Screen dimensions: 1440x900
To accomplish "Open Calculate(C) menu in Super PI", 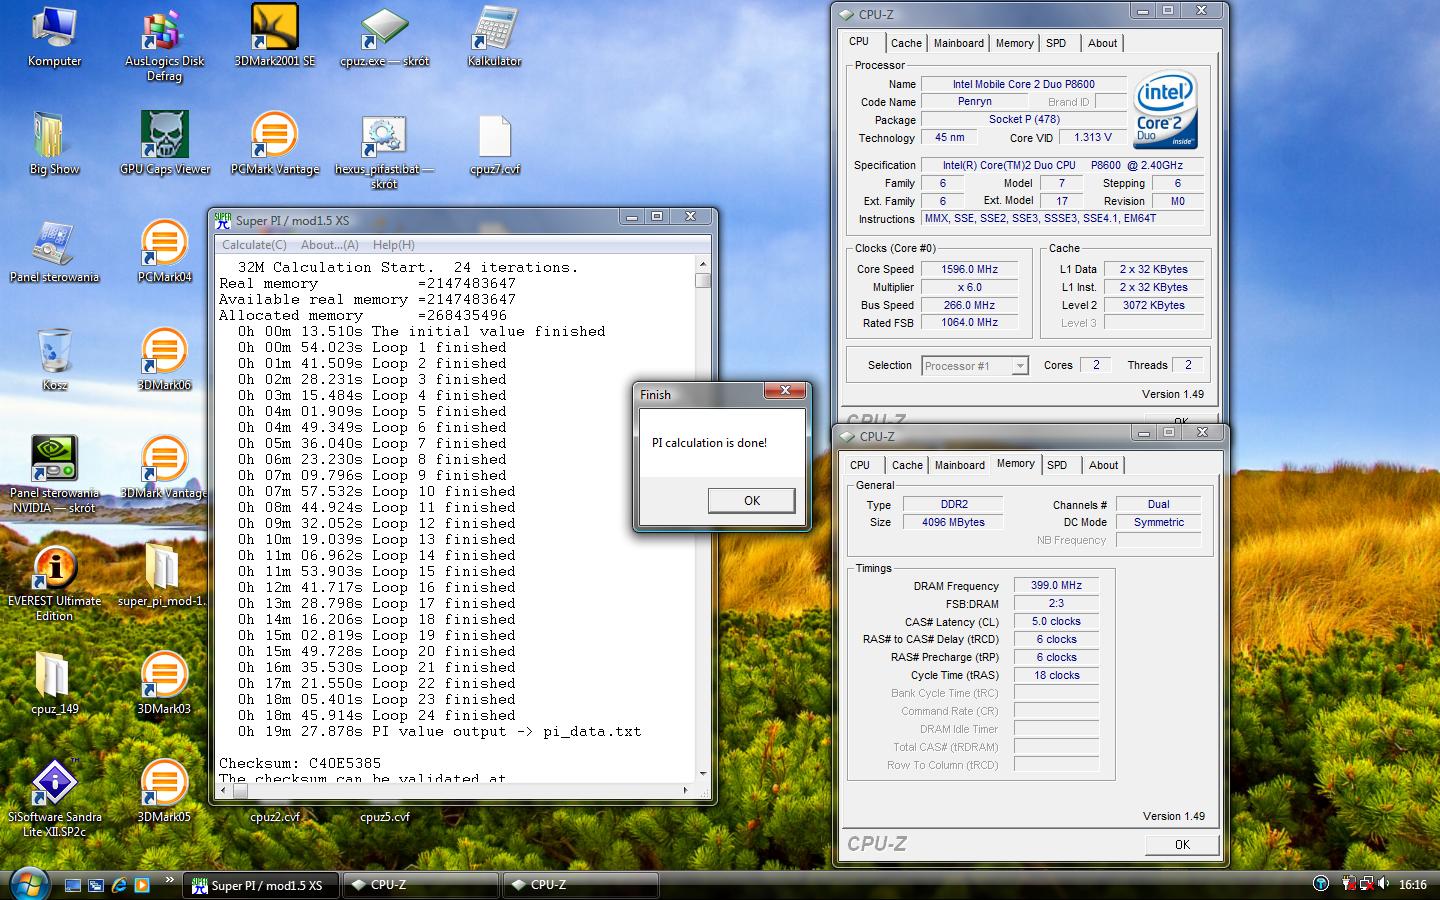I will coord(254,245).
